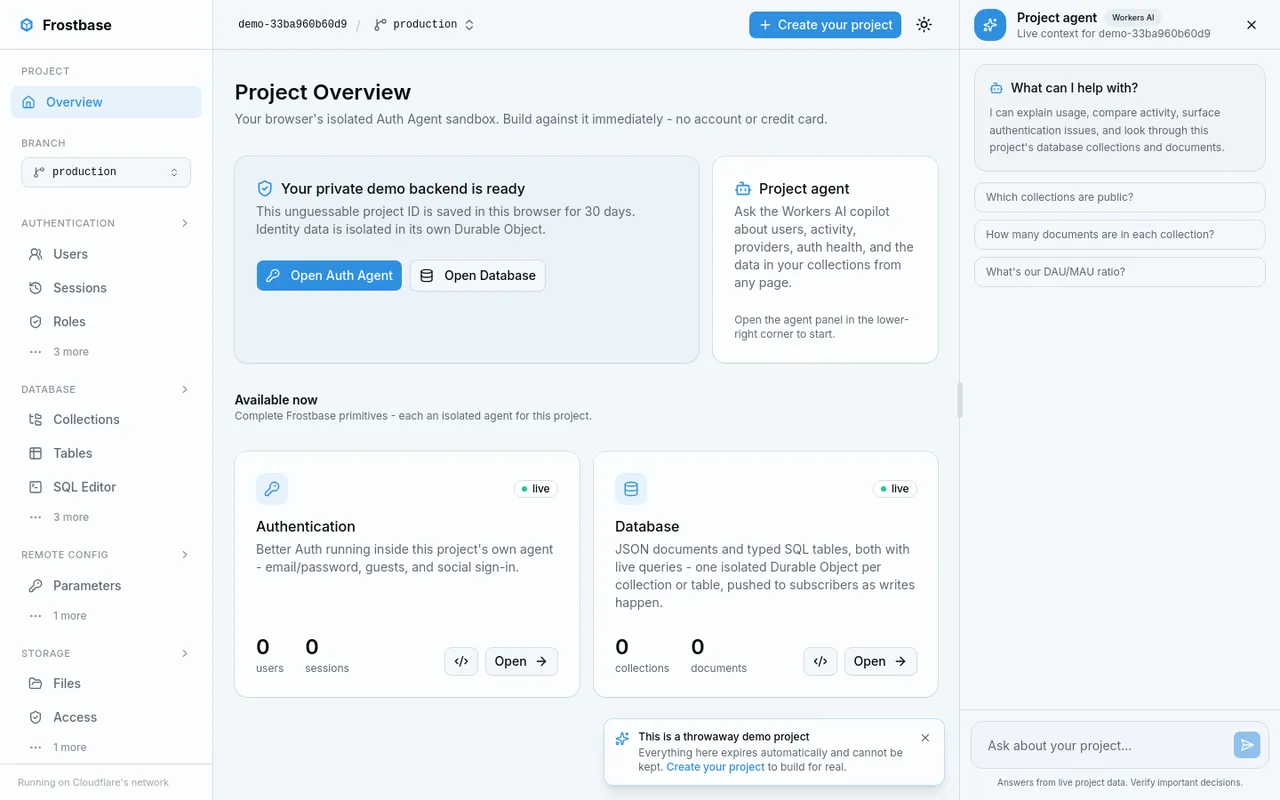Open Collections in the sidebar
This screenshot has width=1280, height=800.
pyautogui.click(x=106, y=419)
